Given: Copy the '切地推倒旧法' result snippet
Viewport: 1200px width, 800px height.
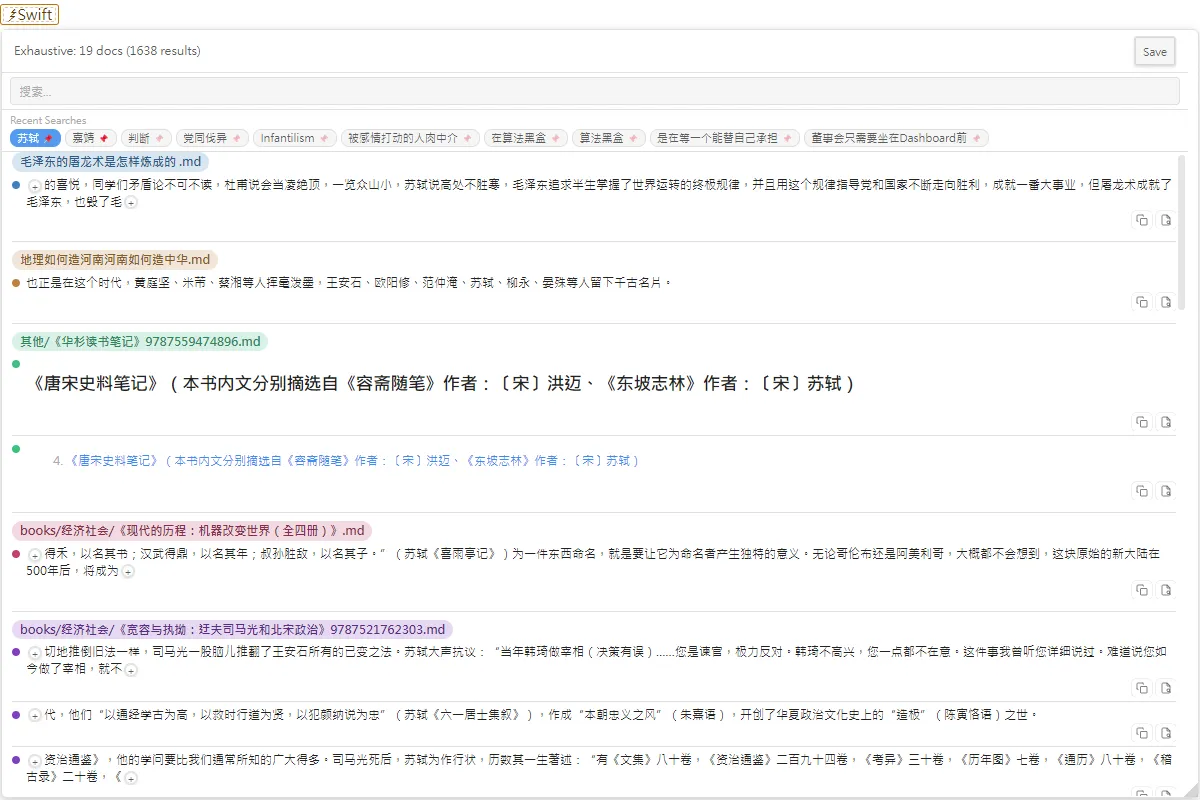Looking at the screenshot, I should point(1141,688).
